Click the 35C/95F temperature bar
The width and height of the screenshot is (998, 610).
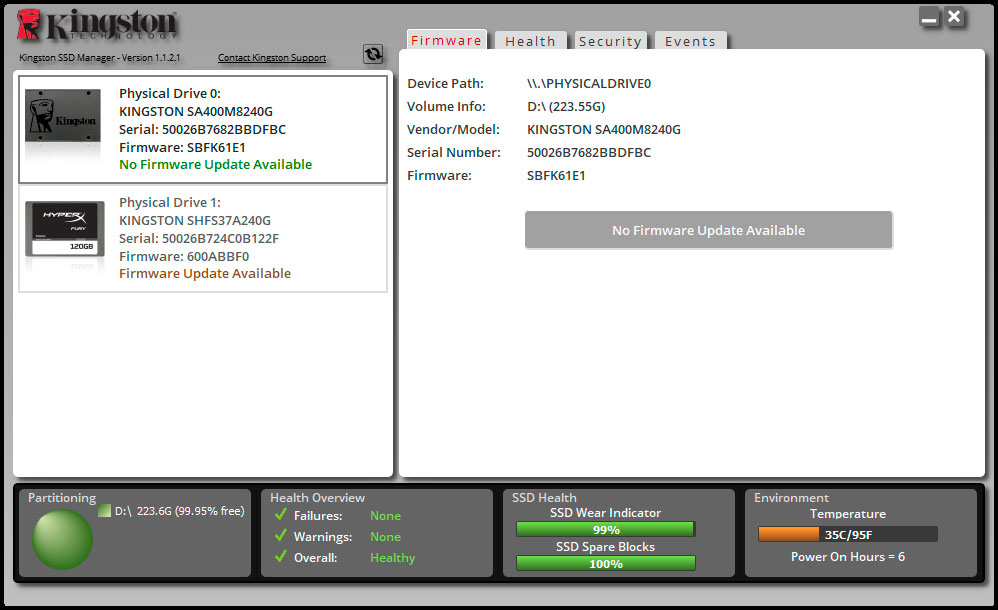pos(848,534)
